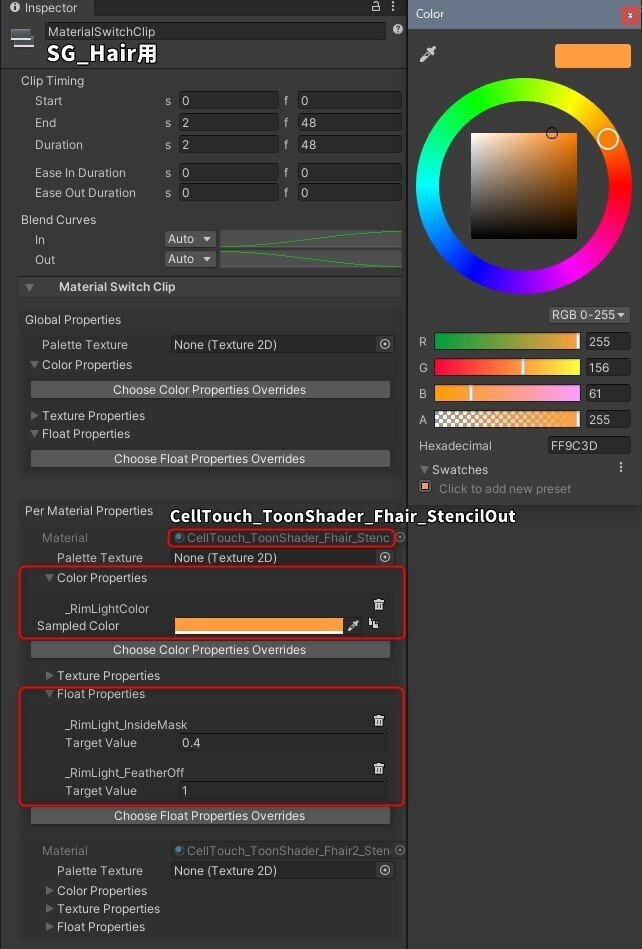Close the Color window
Viewport: 642px width, 949px height.
pos(630,15)
